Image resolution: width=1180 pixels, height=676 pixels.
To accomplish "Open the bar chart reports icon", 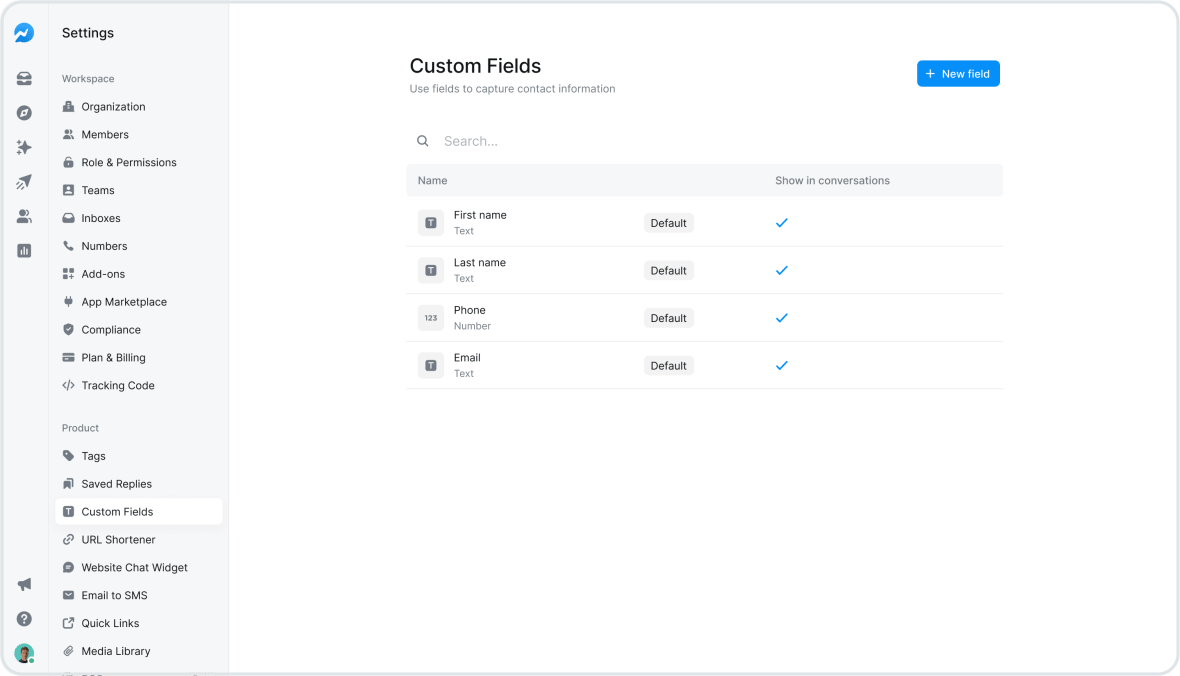I will [x=24, y=251].
